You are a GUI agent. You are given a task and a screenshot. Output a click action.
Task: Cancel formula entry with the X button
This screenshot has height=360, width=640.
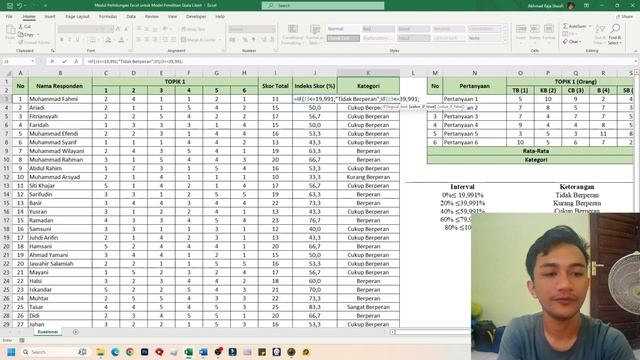tap(52, 61)
